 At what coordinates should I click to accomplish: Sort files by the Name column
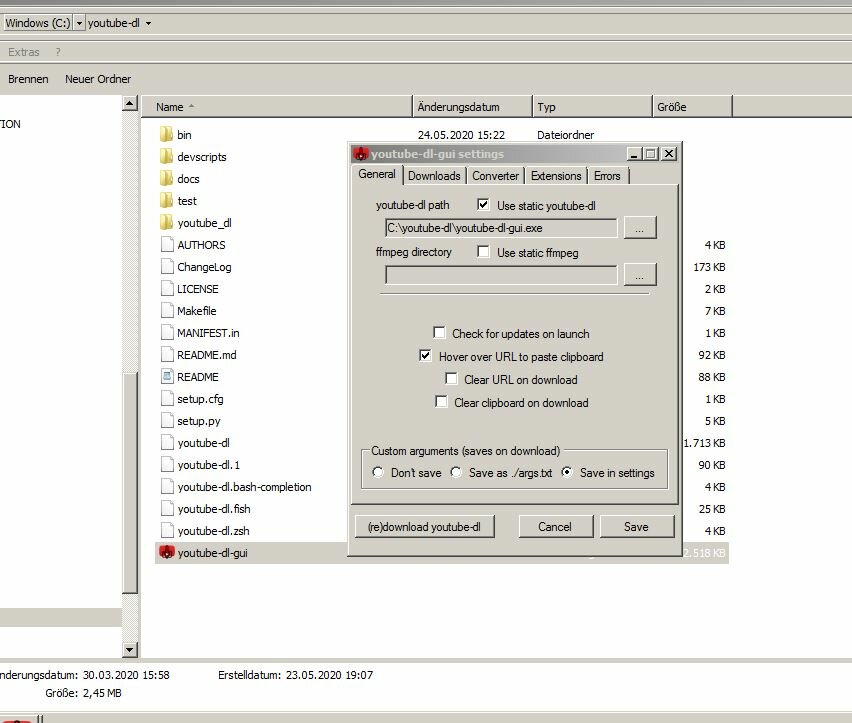[277, 106]
